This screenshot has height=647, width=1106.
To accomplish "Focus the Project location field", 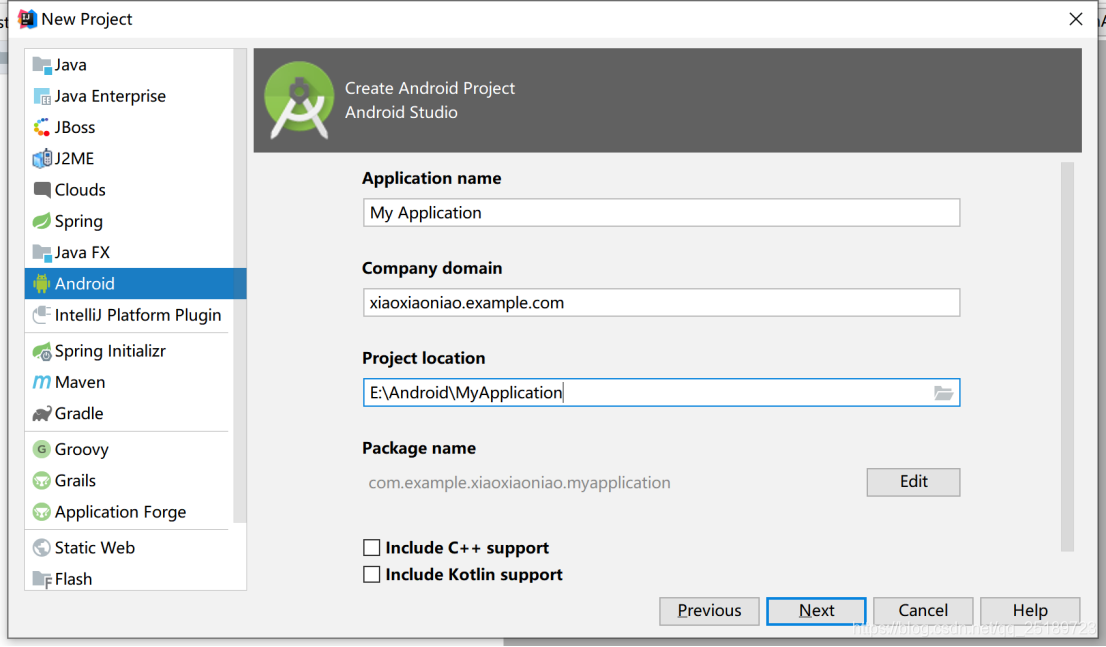I will (661, 392).
